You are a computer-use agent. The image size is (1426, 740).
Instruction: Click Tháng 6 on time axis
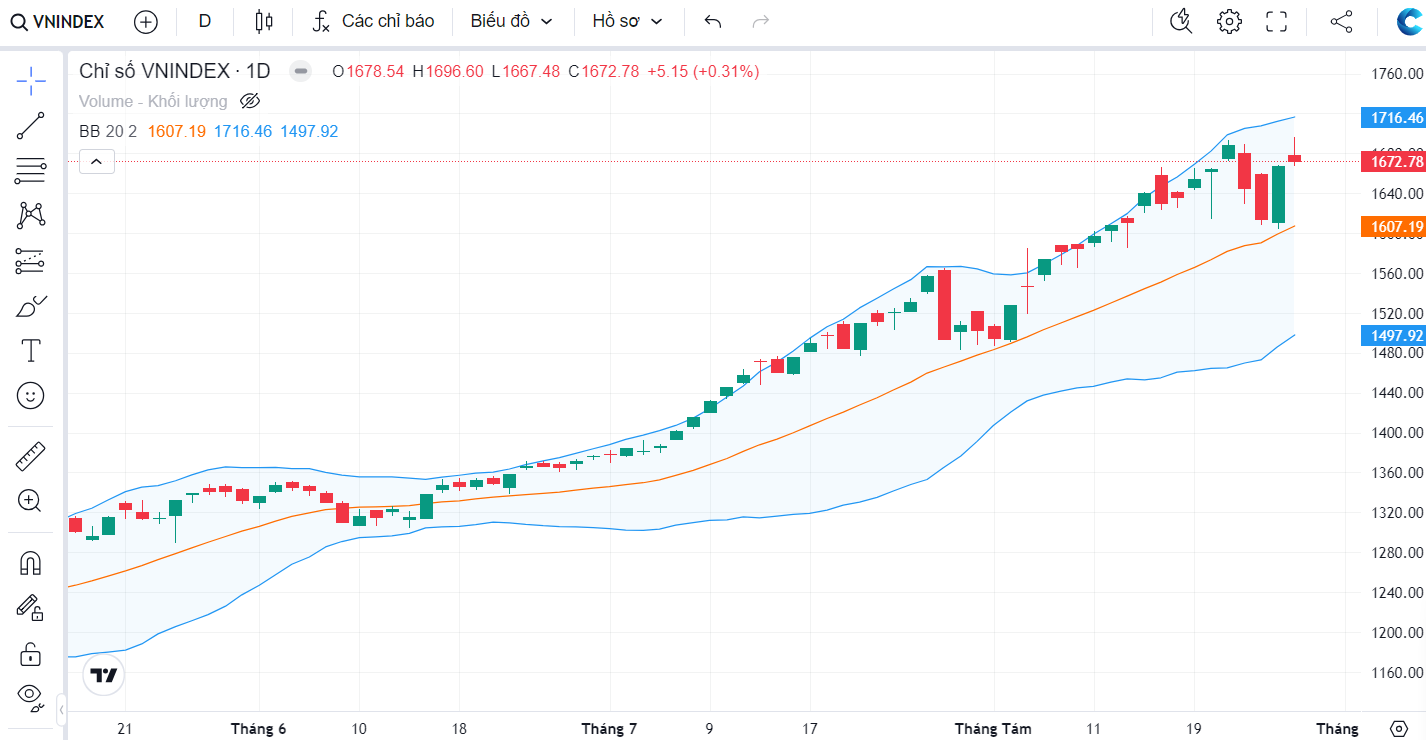click(258, 728)
